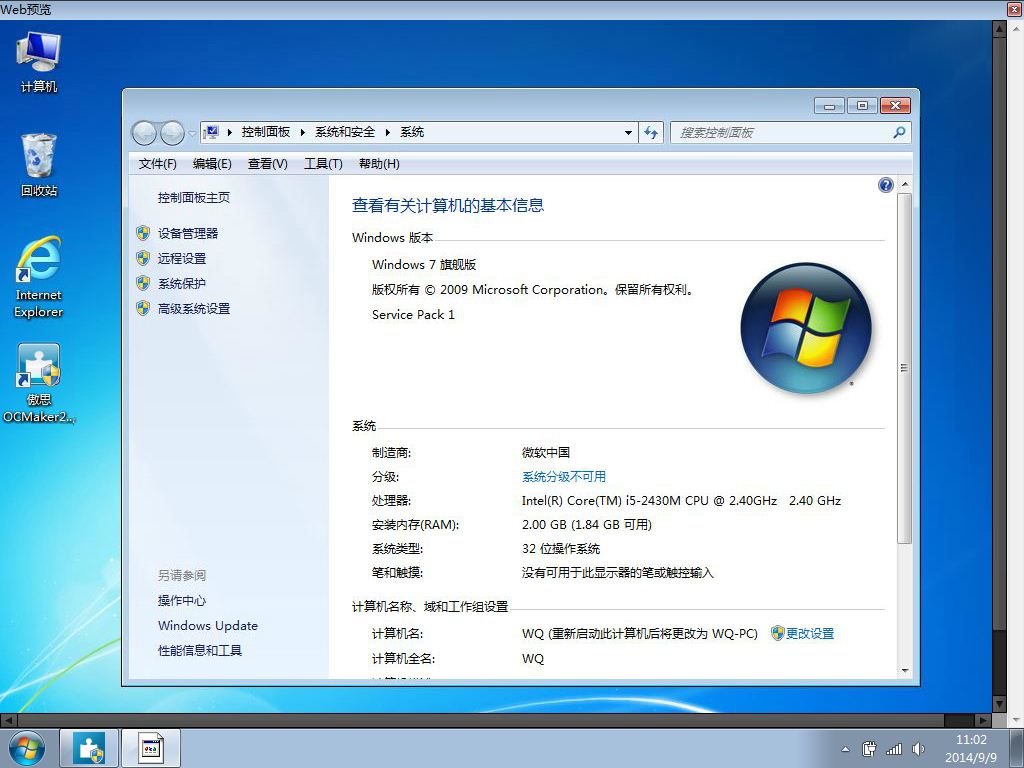This screenshot has height=768, width=1024.
Task: Open the 文件(F) menu
Action: point(157,164)
